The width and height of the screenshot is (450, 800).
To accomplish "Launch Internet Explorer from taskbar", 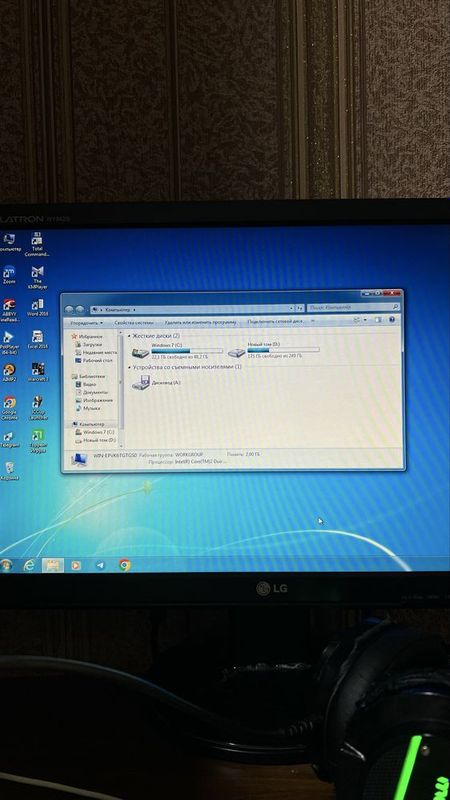I will coord(30,565).
